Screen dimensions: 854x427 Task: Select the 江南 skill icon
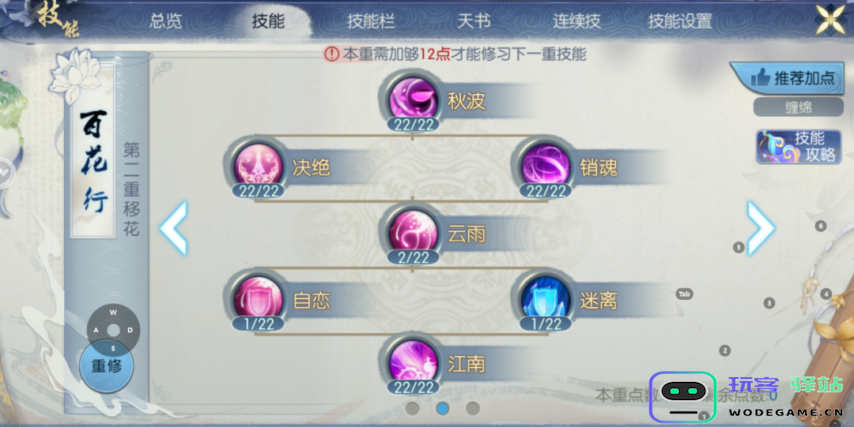click(413, 363)
